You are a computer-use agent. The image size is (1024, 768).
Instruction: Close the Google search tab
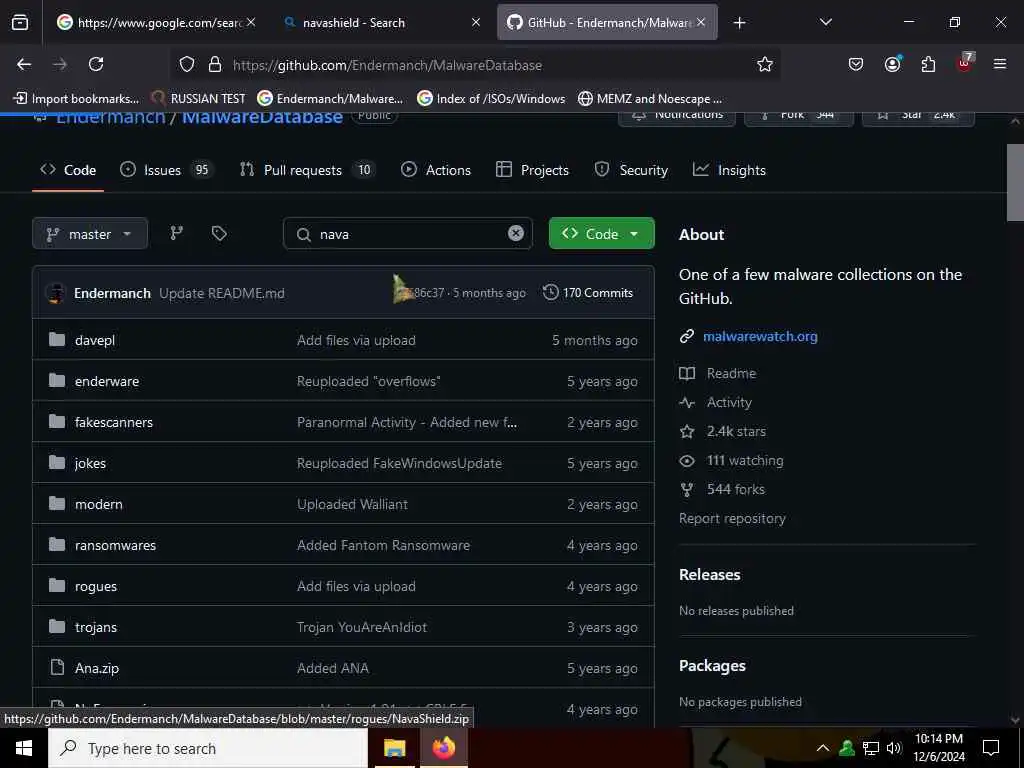pyautogui.click(x=251, y=22)
